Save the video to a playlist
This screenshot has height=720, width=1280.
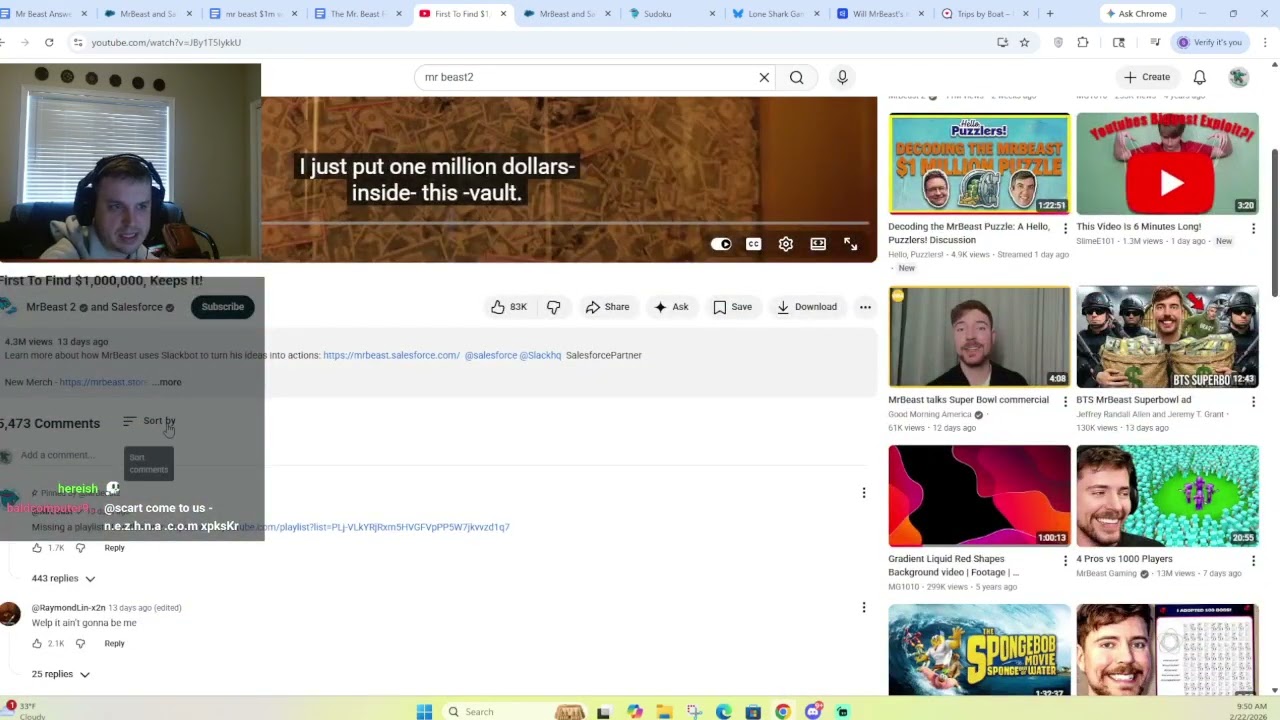[x=732, y=307]
